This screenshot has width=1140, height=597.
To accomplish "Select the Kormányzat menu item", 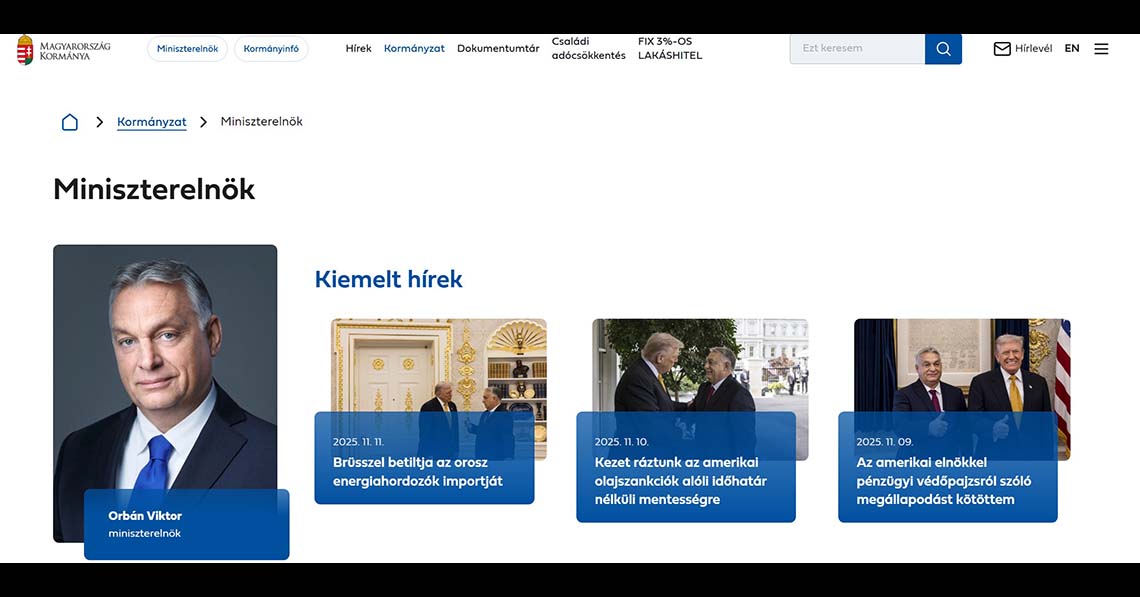I will [x=414, y=47].
